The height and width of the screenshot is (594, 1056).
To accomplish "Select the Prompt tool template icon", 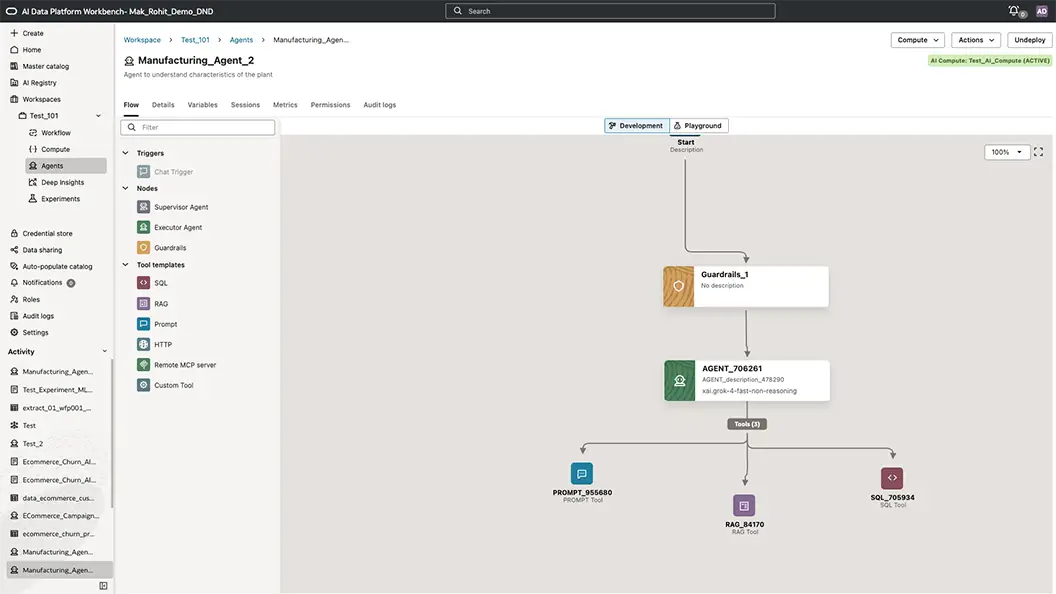I will coord(143,324).
